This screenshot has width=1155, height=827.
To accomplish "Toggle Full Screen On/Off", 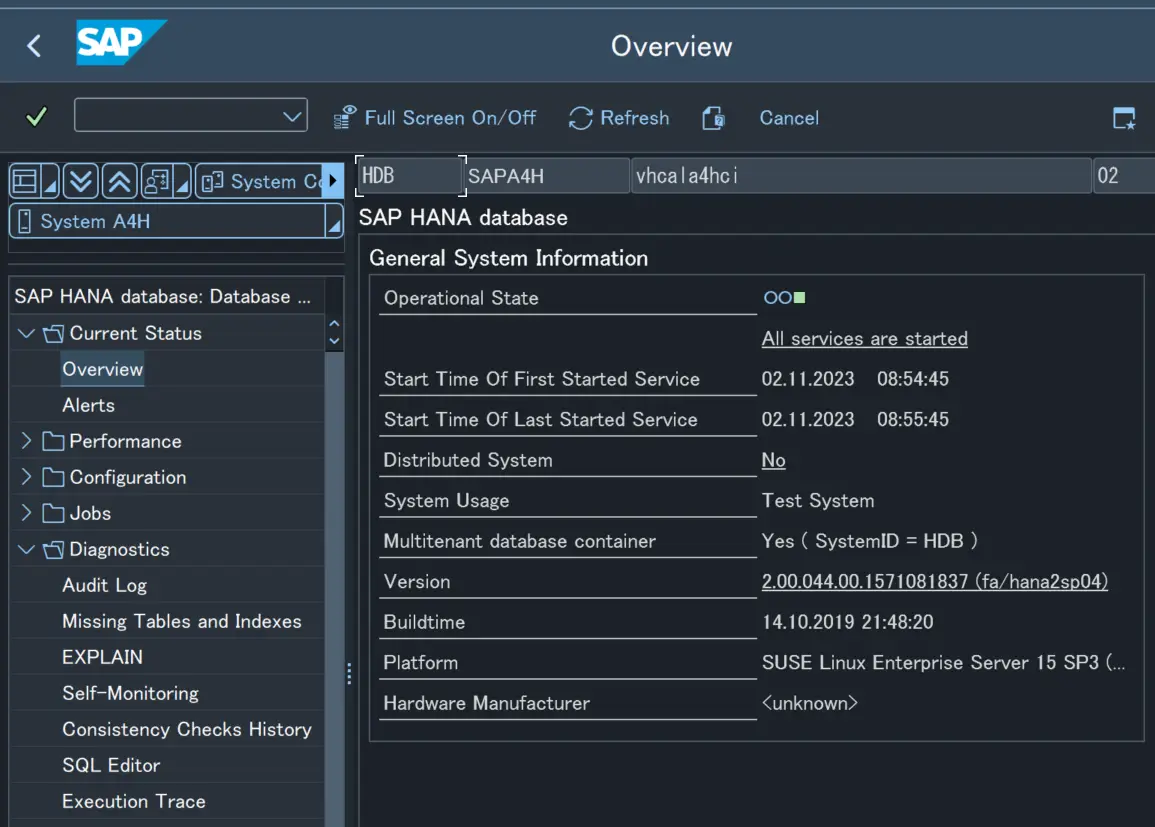I will coord(435,118).
